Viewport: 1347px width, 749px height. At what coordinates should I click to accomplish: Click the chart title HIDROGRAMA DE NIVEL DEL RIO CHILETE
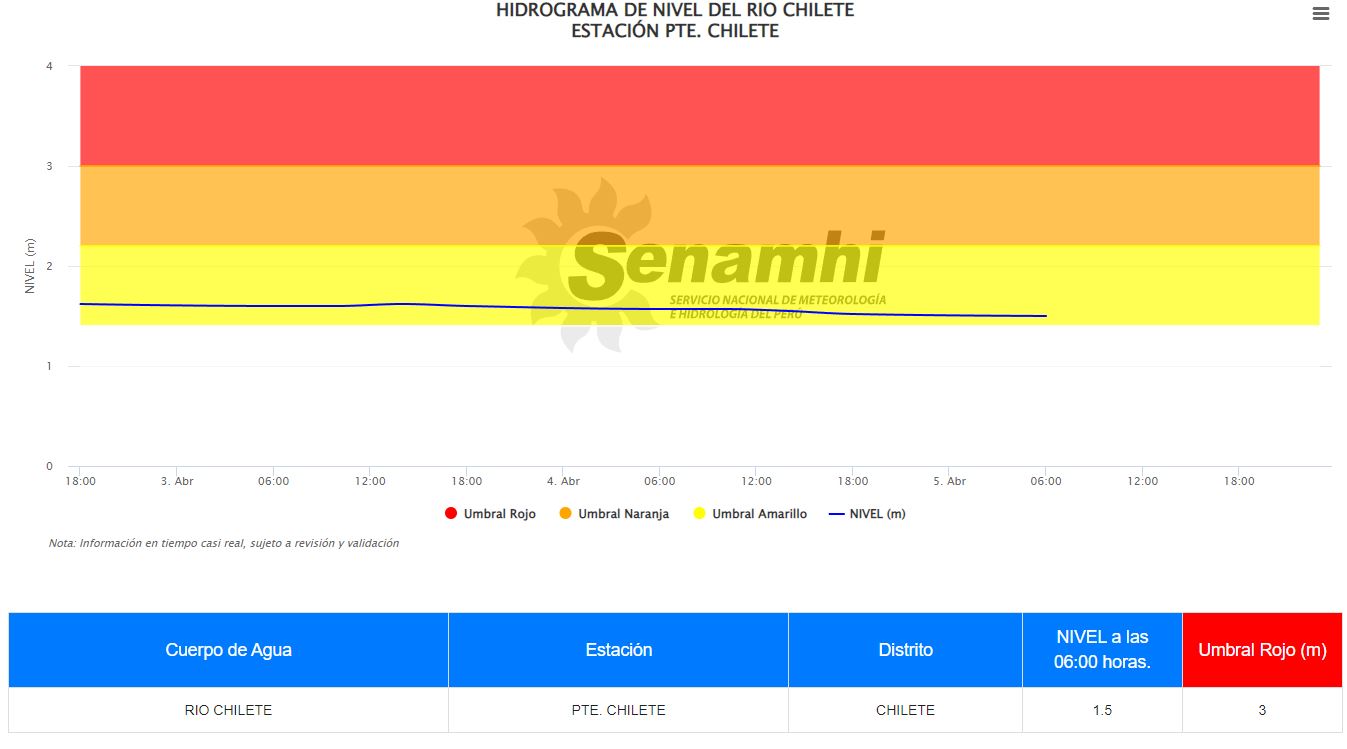[675, 10]
